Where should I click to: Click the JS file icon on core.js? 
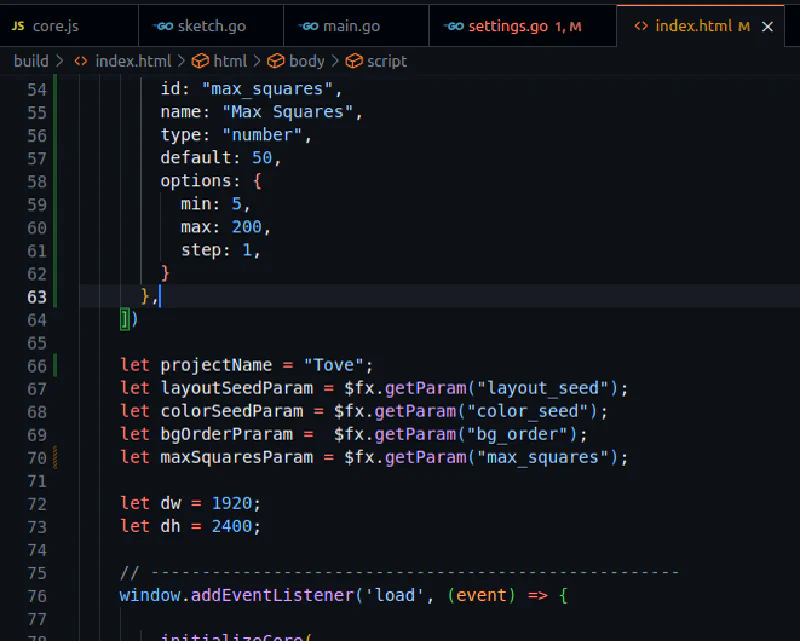pos(18,26)
